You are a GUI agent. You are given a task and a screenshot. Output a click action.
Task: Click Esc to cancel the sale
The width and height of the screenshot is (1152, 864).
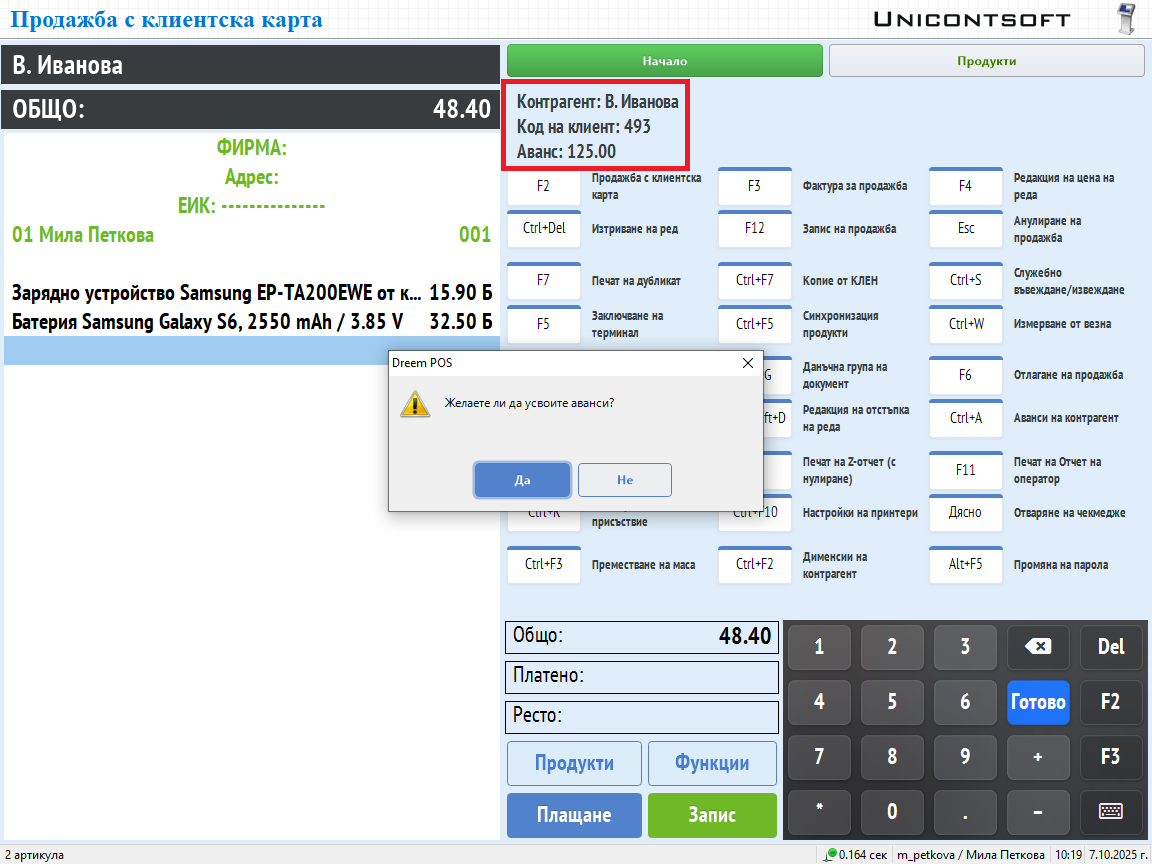click(965, 229)
